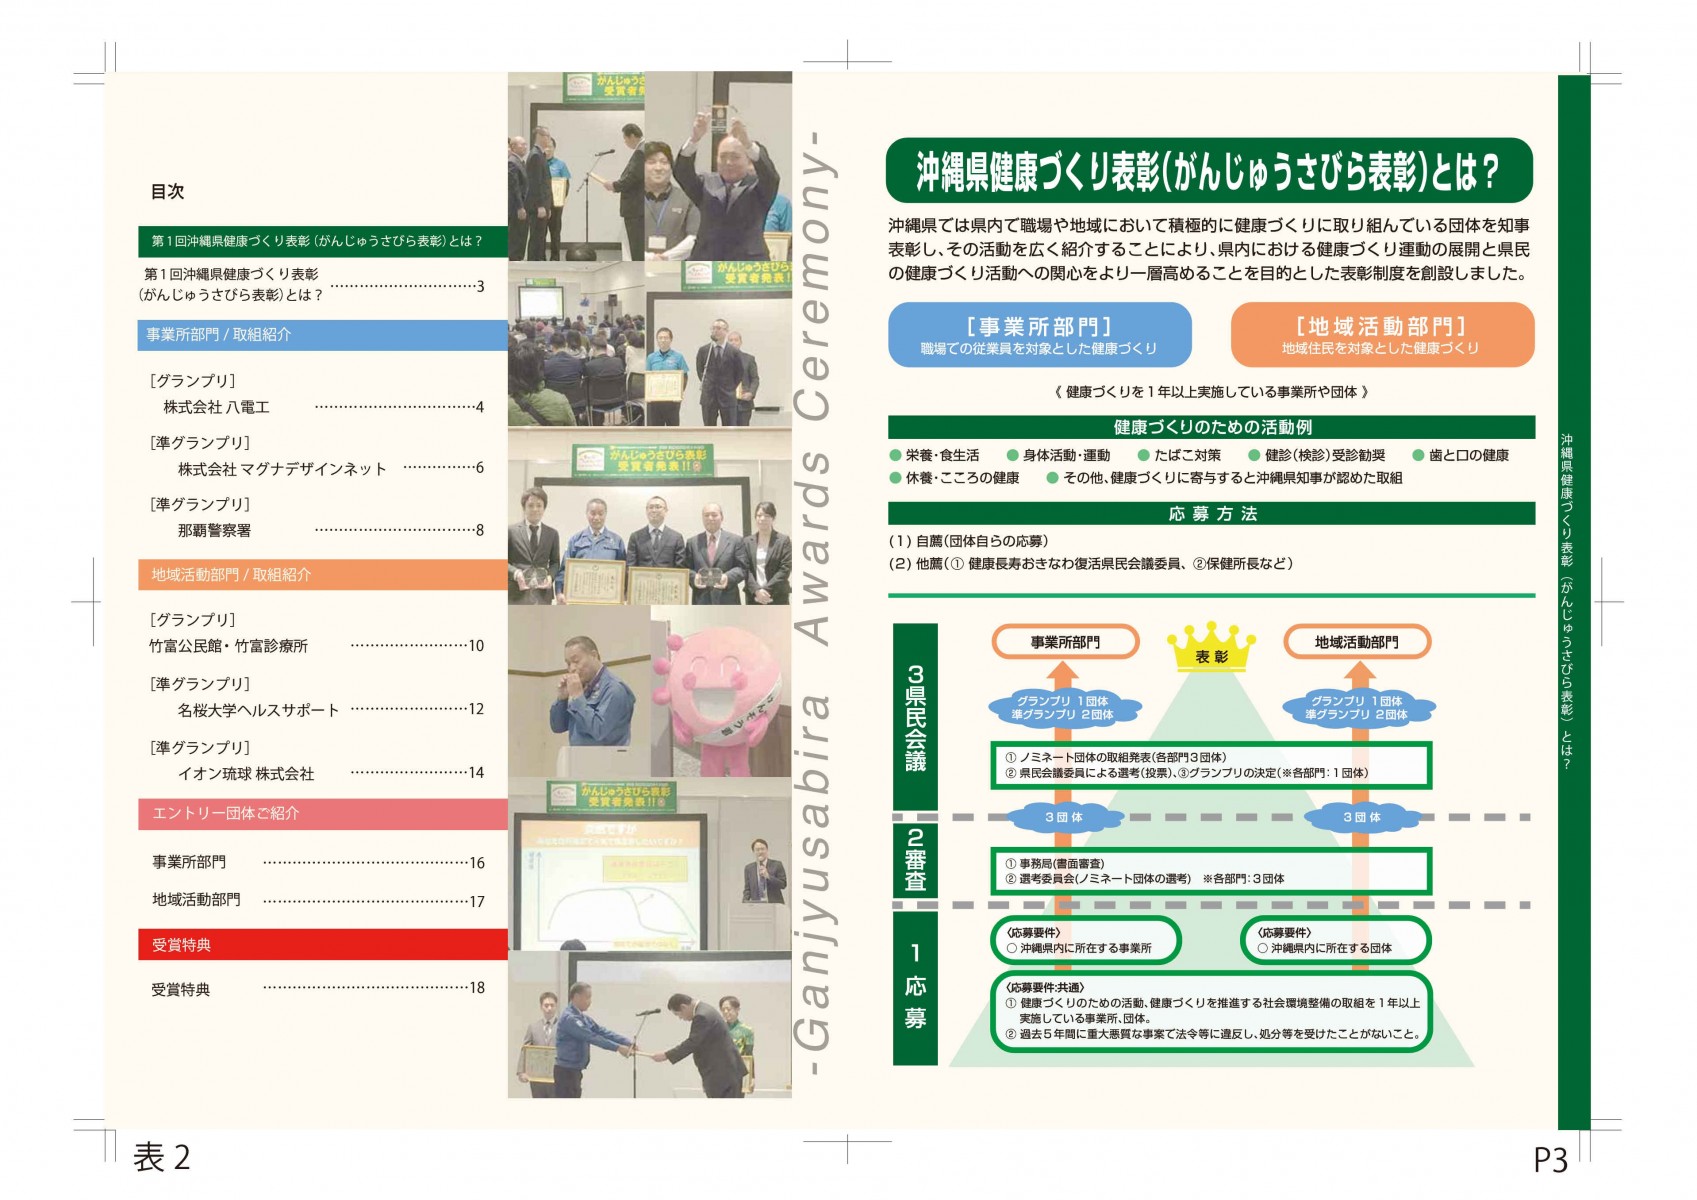Click the vertical green side tab text
Viewport: 1697px width, 1200px height.
point(1567,601)
